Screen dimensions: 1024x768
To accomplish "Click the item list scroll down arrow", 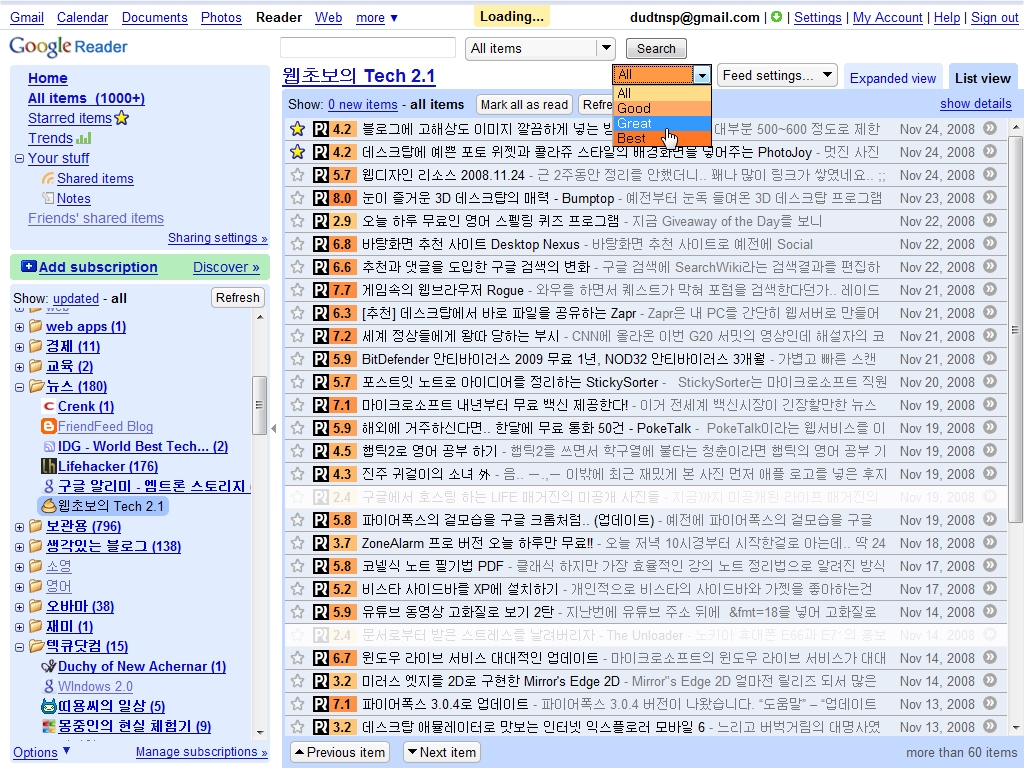I will pos(1016,727).
